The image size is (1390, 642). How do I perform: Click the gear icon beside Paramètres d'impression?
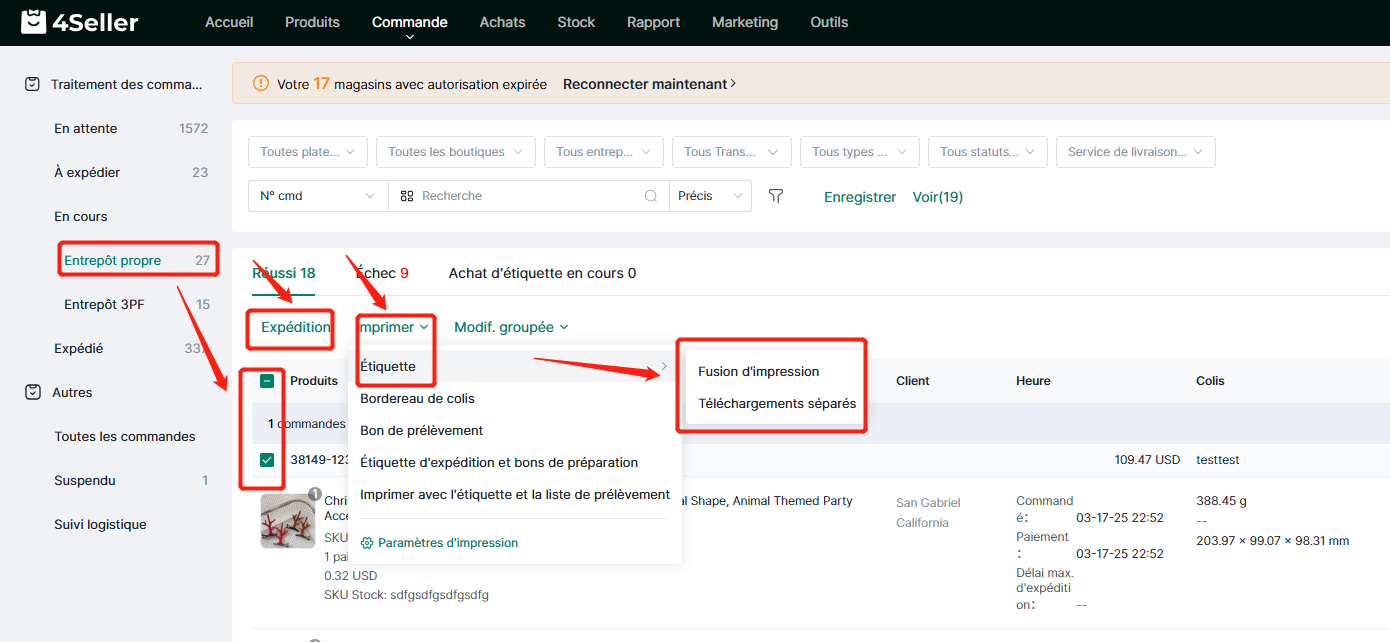click(367, 543)
